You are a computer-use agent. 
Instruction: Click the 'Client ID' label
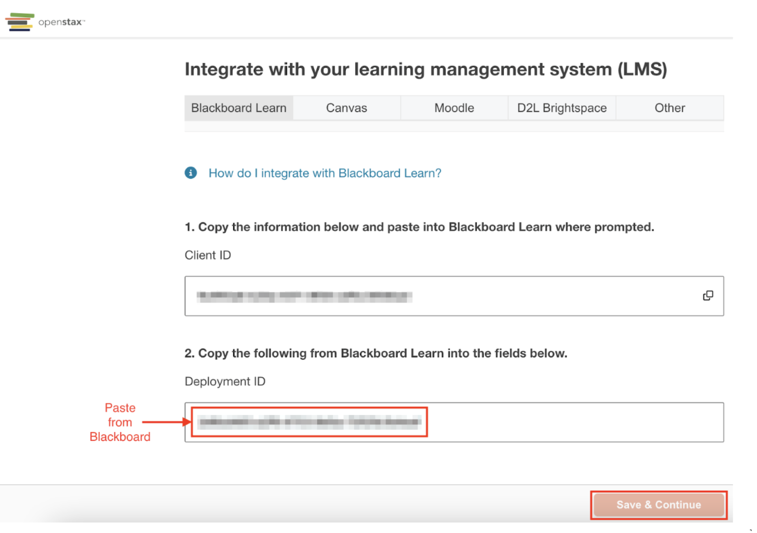point(208,255)
